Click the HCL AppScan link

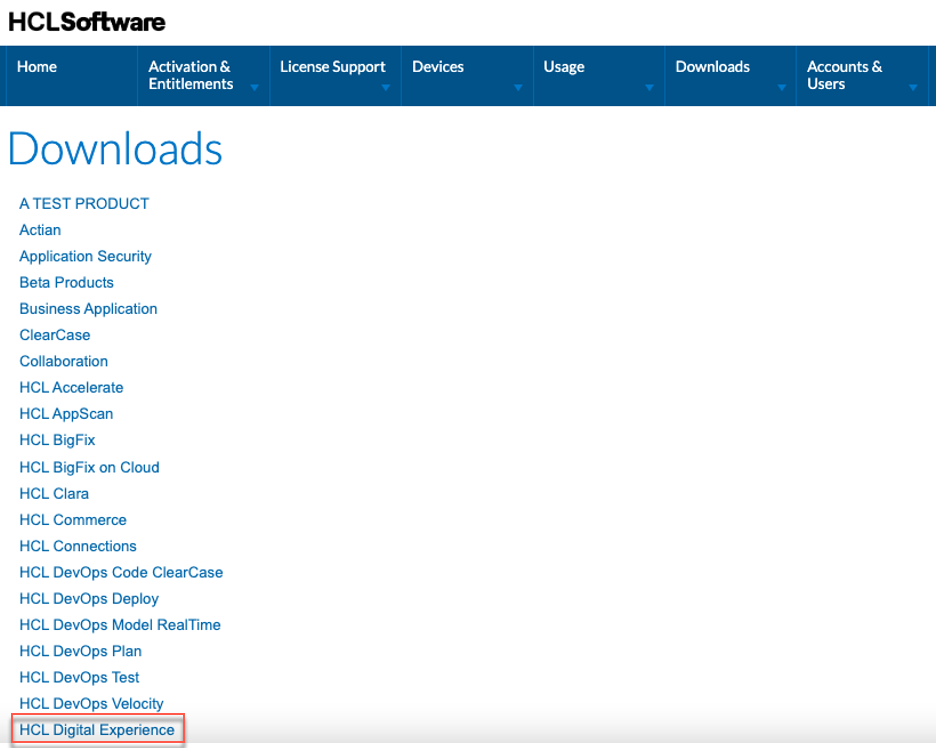[66, 413]
